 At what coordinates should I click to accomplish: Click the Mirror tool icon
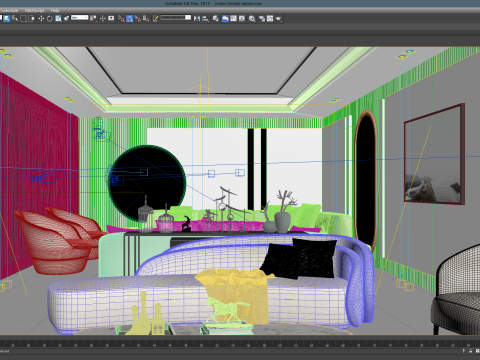click(x=197, y=18)
